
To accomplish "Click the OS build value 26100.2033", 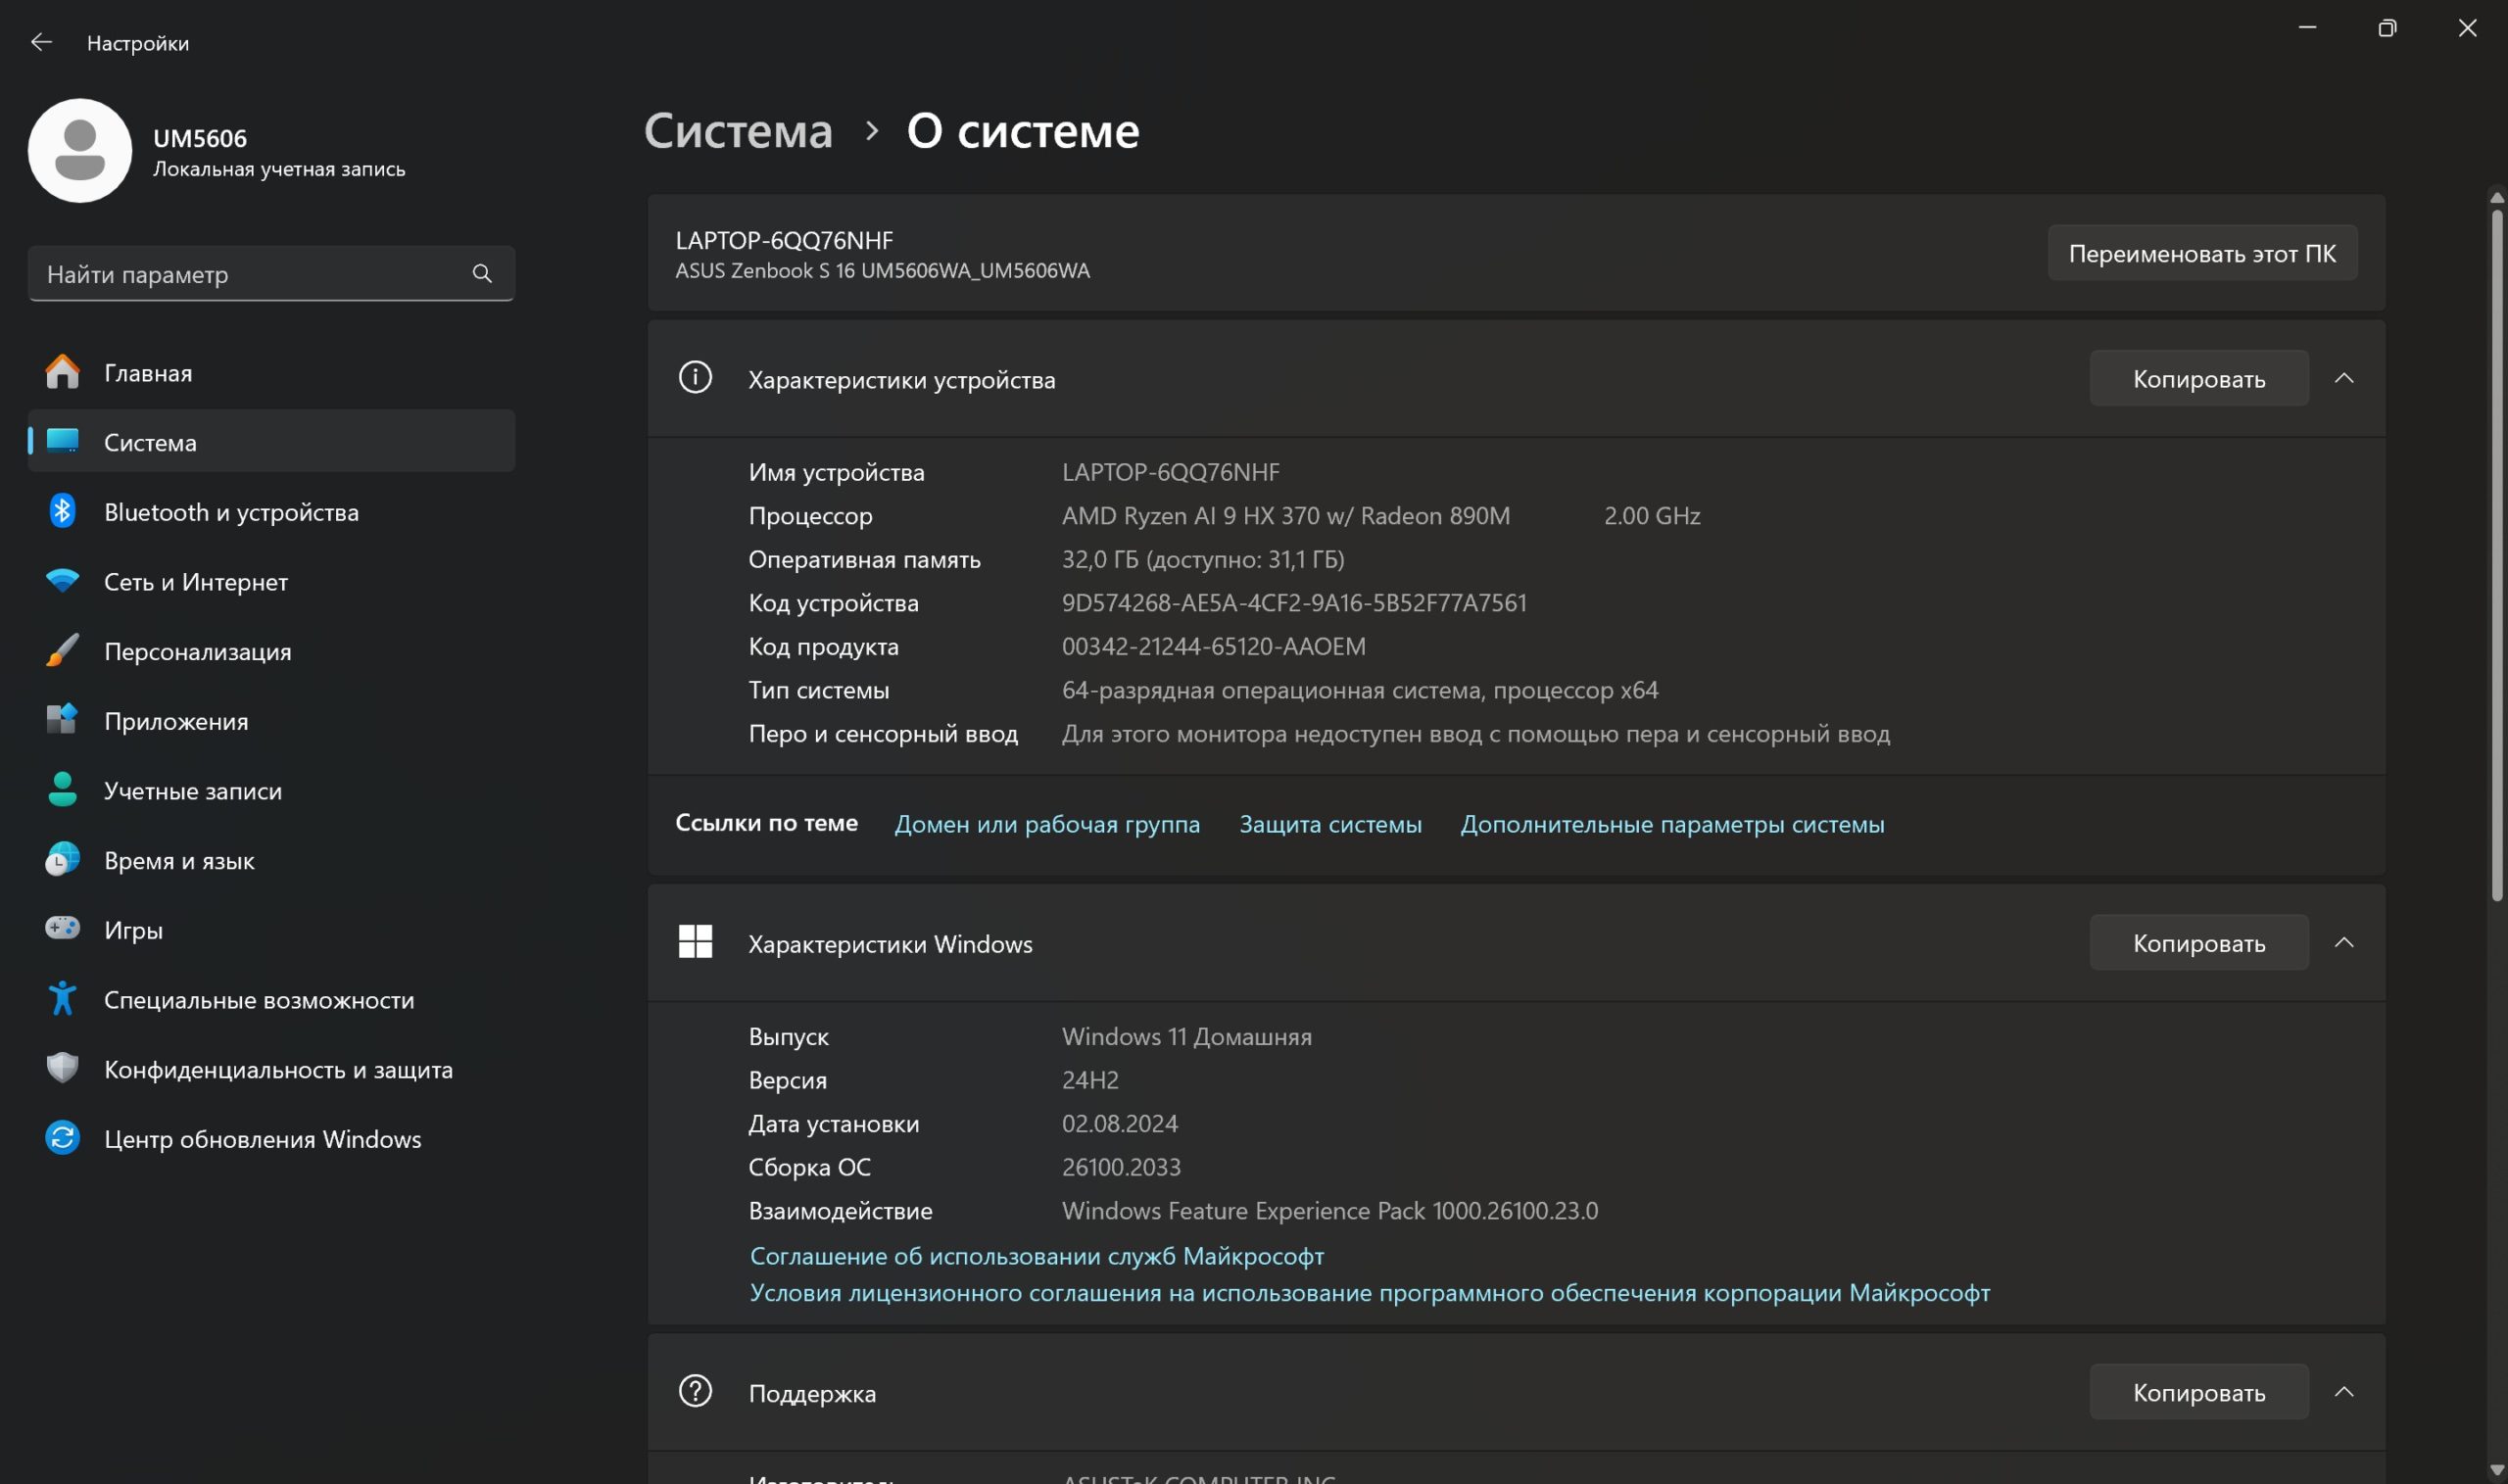I will click(x=1121, y=1166).
